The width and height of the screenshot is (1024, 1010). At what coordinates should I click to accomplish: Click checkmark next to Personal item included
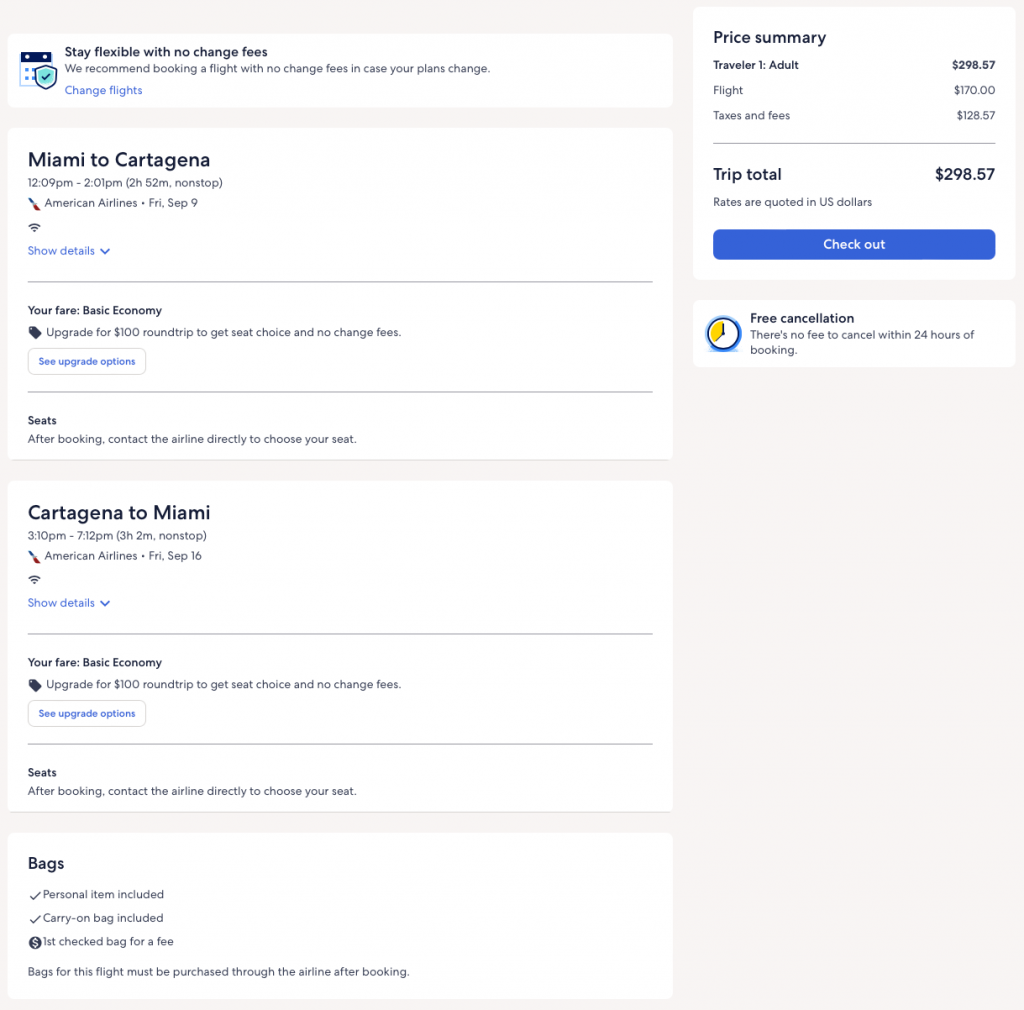point(35,896)
